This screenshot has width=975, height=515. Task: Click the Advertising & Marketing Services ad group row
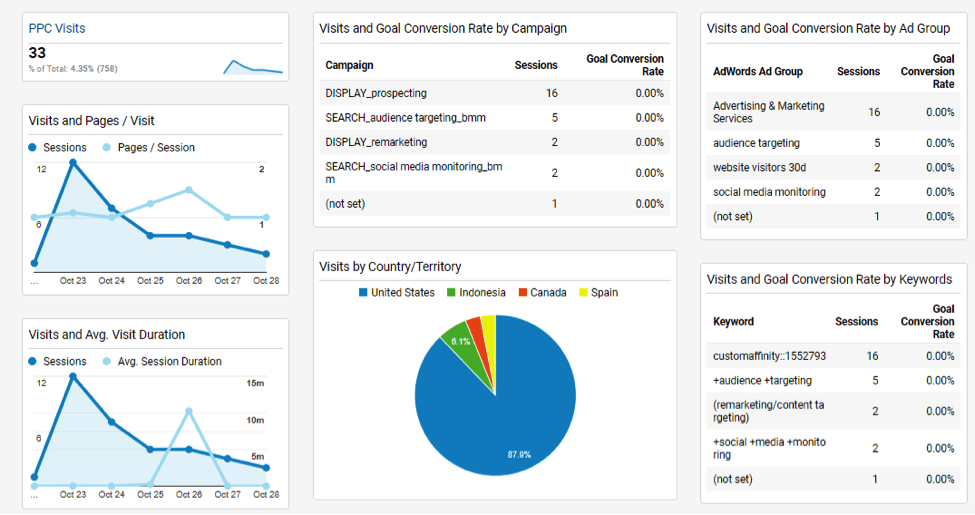pyautogui.click(x=833, y=112)
